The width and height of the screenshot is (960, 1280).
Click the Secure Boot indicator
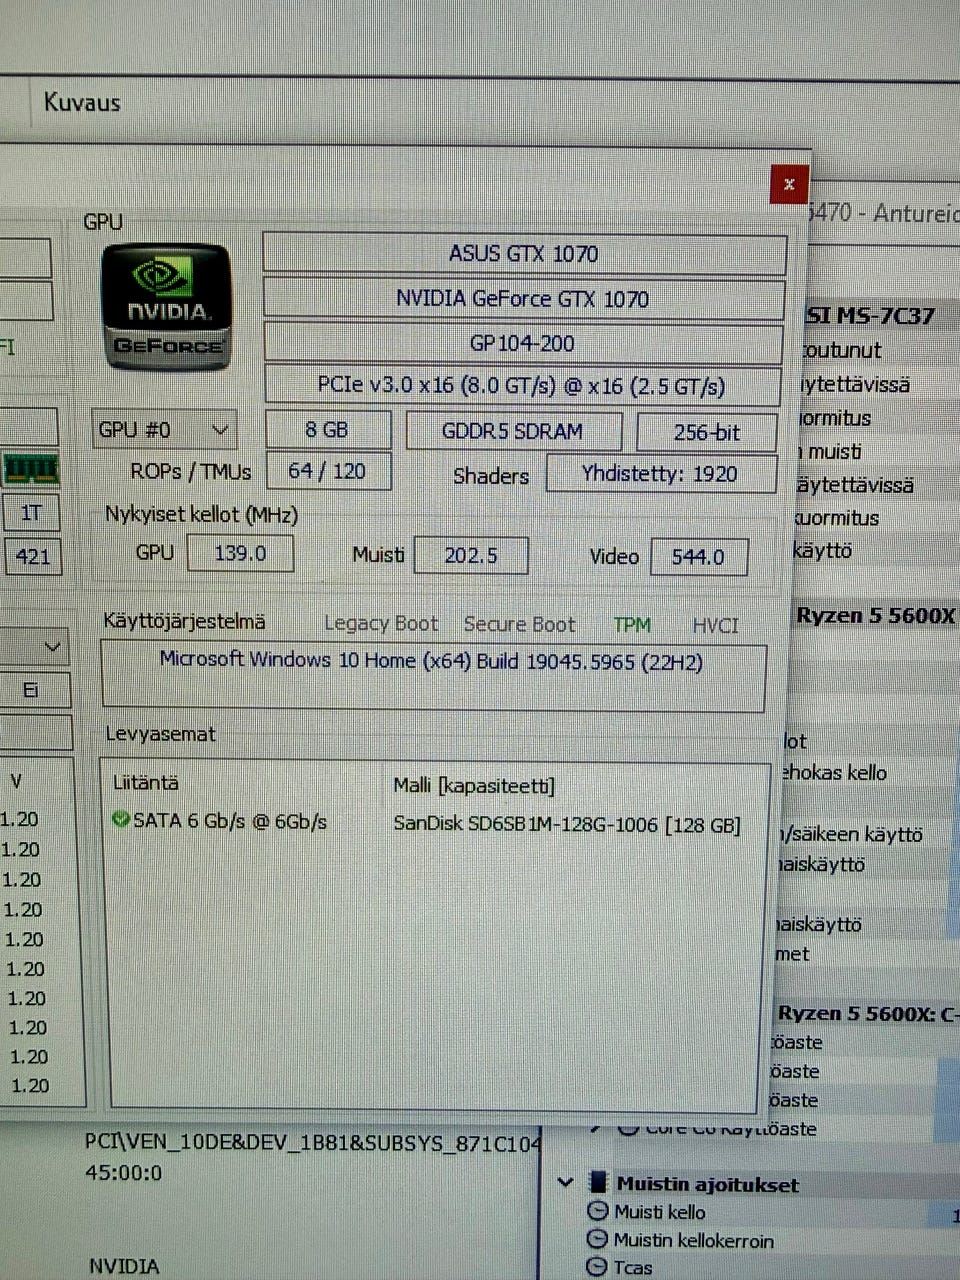(x=519, y=625)
